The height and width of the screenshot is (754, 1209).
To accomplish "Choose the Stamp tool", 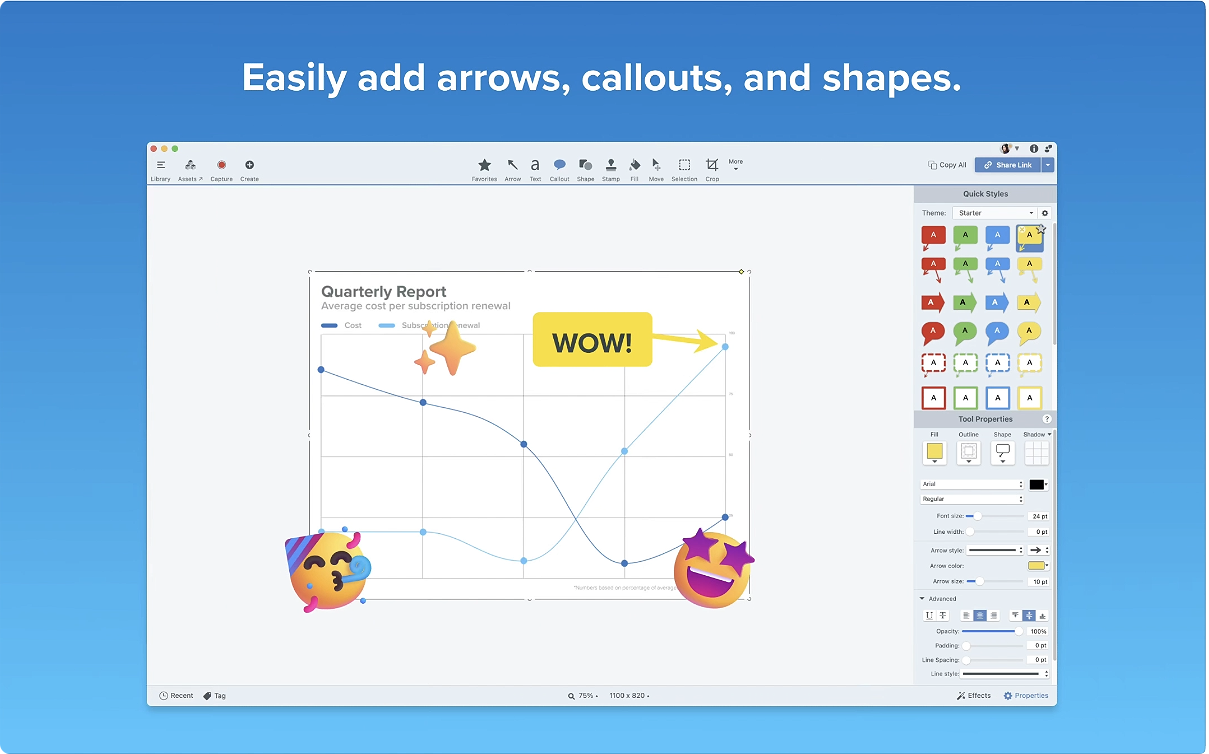I will (x=610, y=167).
